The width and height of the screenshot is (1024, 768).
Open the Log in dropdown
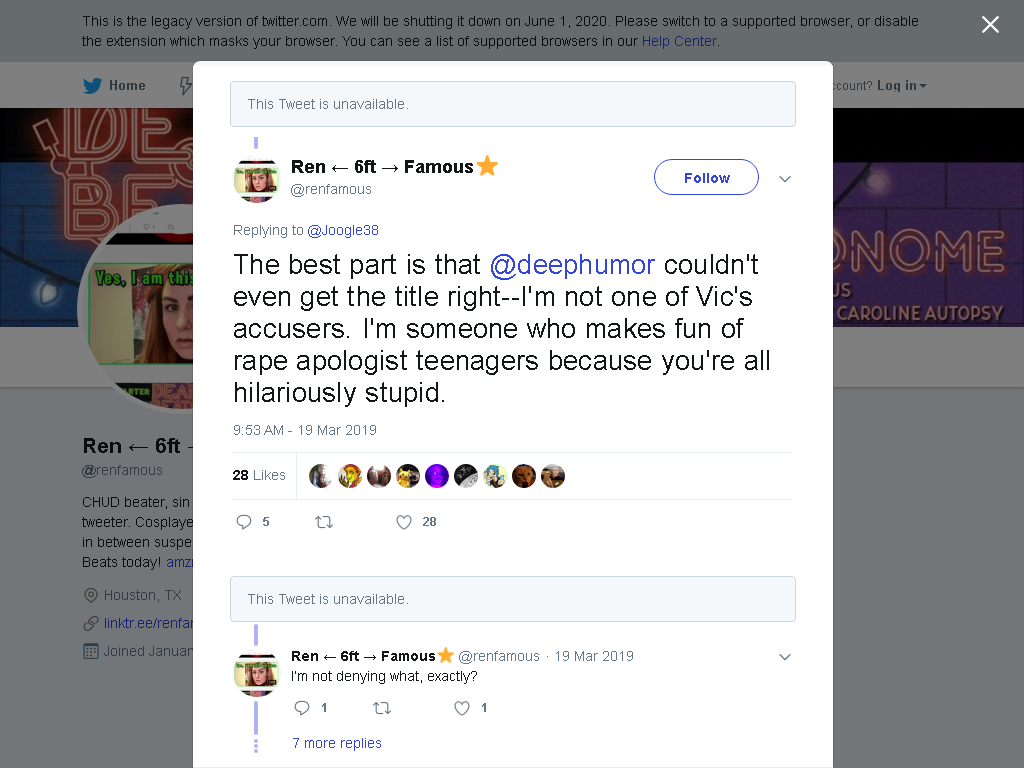(x=901, y=86)
